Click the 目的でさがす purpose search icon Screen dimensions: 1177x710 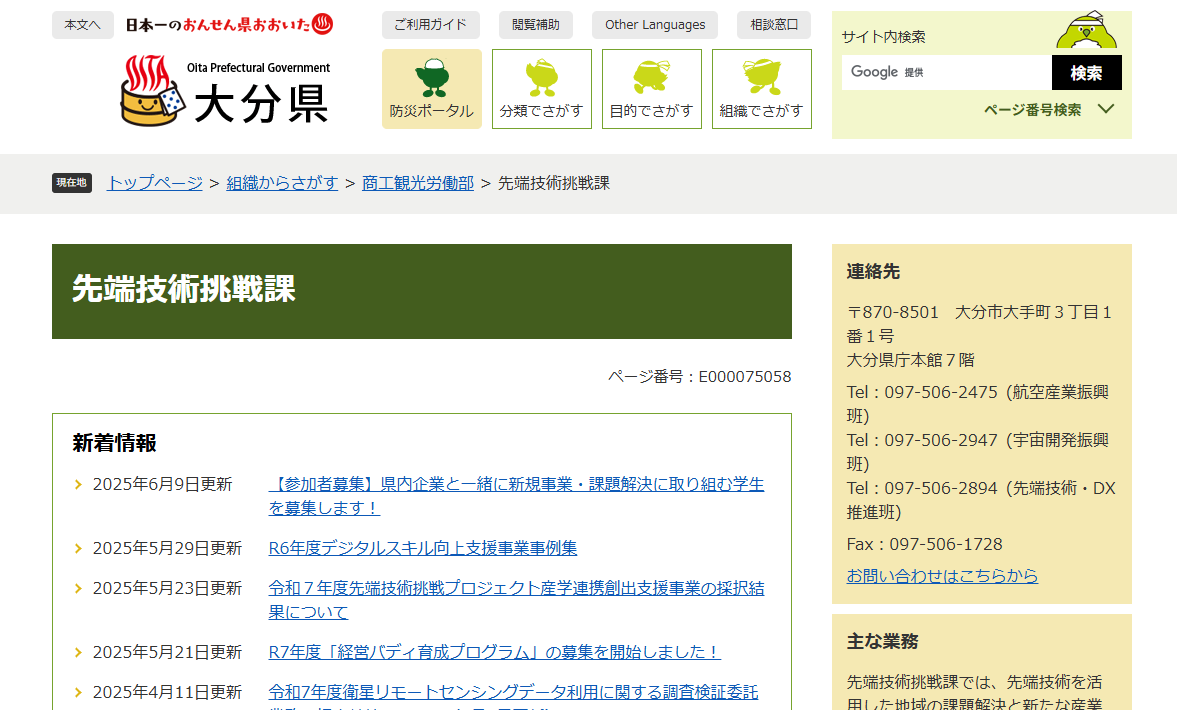point(652,89)
